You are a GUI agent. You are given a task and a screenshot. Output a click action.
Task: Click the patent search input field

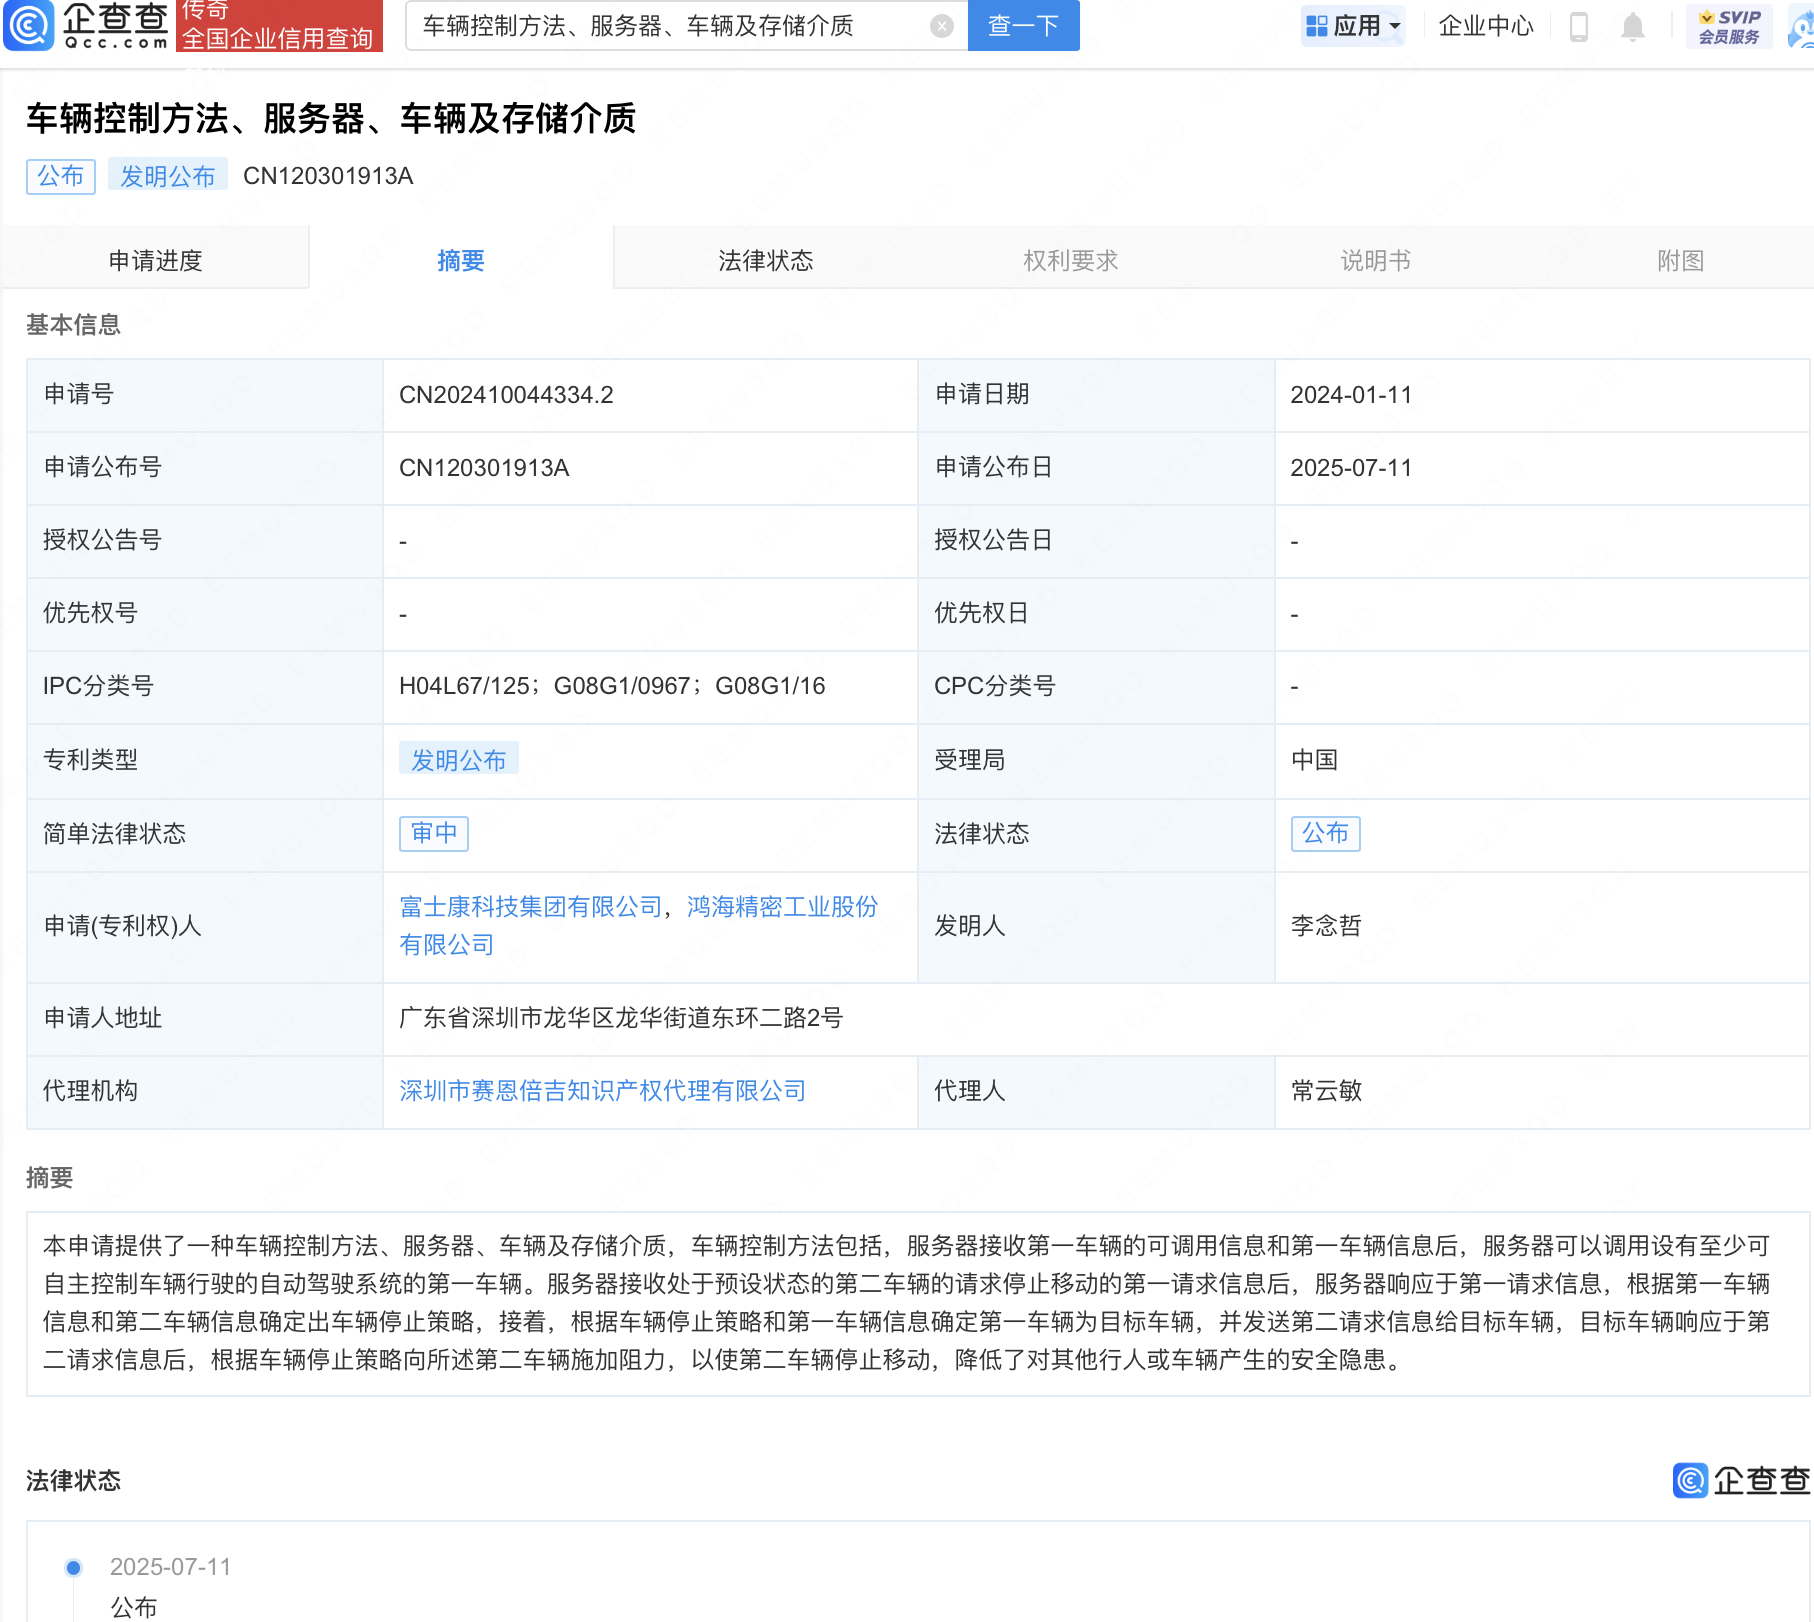coord(670,26)
